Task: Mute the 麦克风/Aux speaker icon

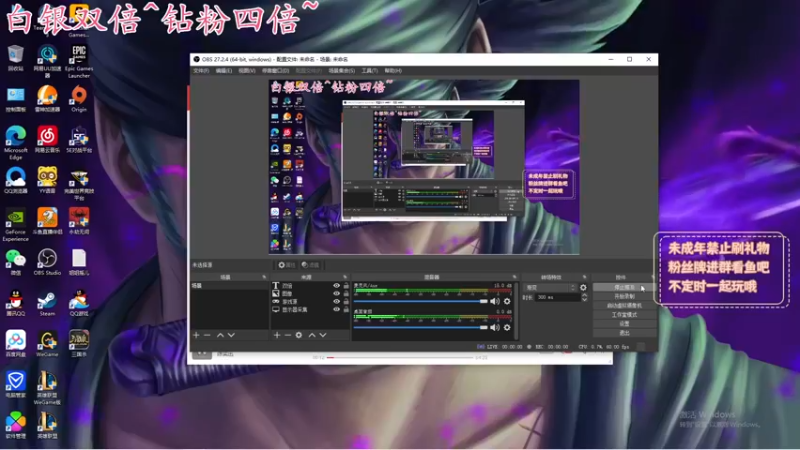Action: 495,301
